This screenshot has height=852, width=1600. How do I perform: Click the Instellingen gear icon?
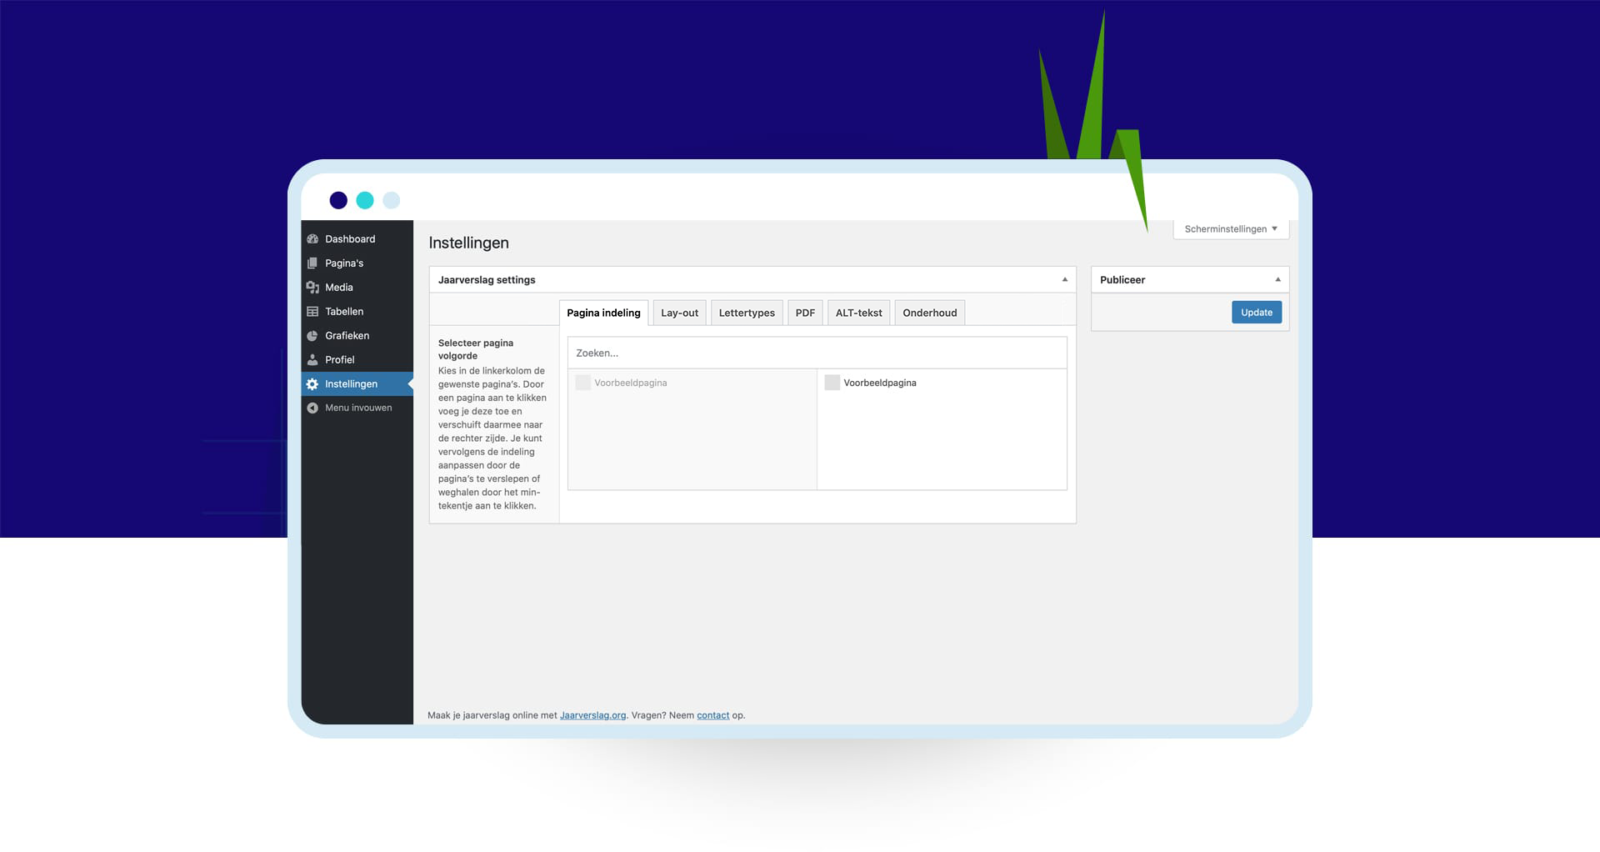(x=313, y=384)
